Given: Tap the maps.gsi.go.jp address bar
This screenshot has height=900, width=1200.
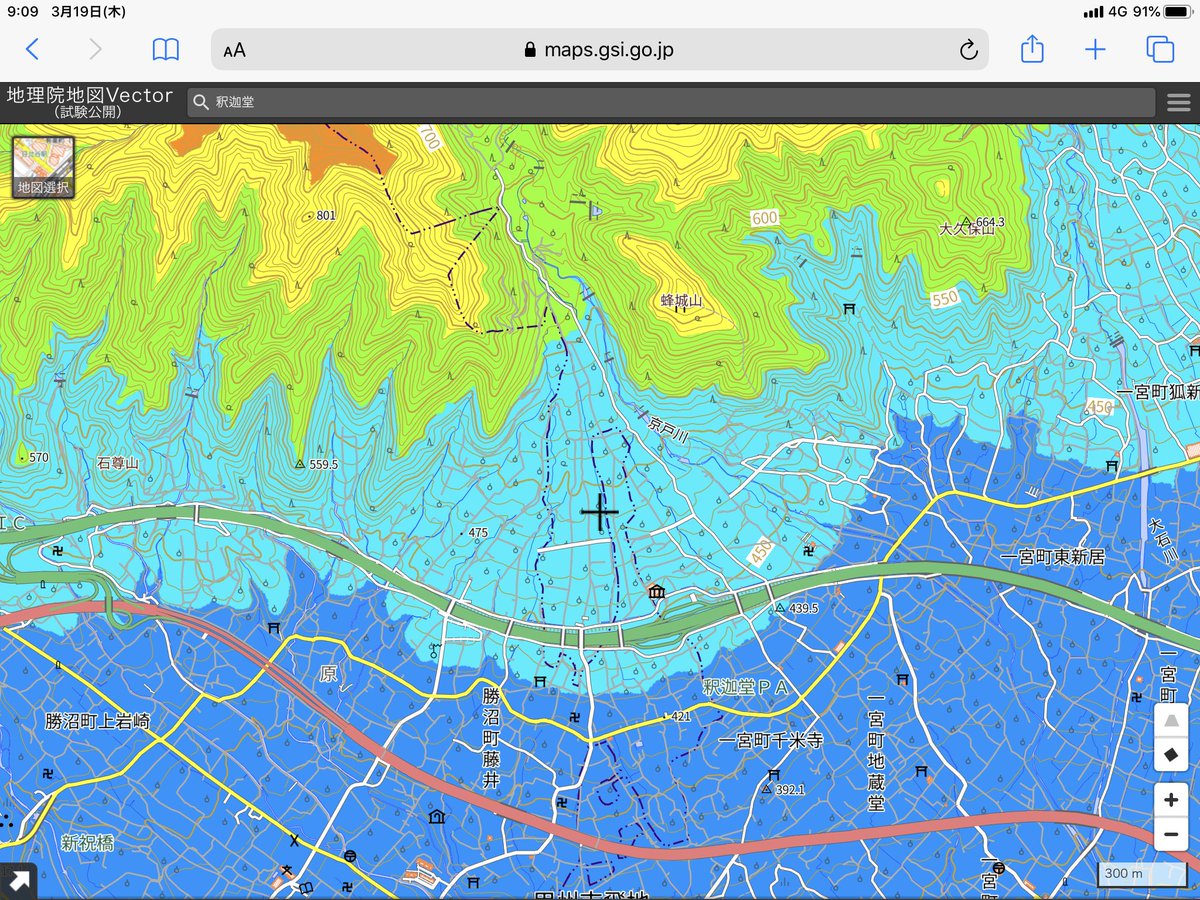Looking at the screenshot, I should 600,50.
